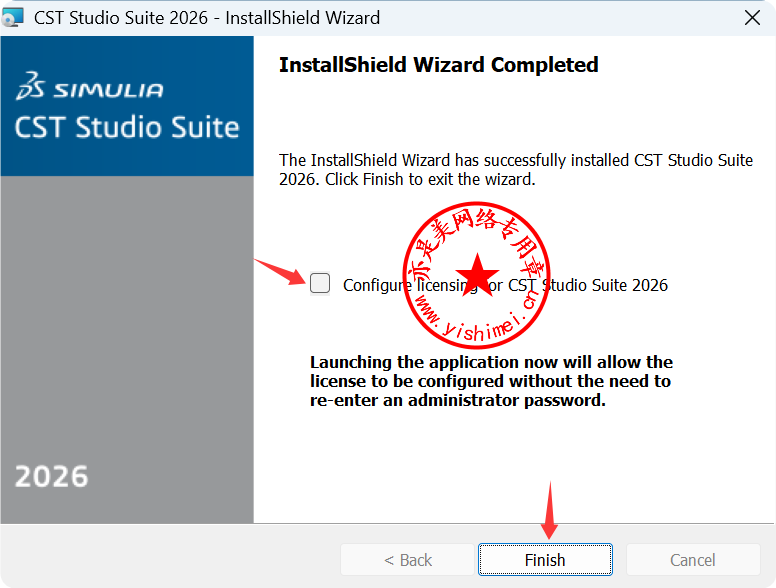Click the red star in the stamp

pyautogui.click(x=478, y=273)
